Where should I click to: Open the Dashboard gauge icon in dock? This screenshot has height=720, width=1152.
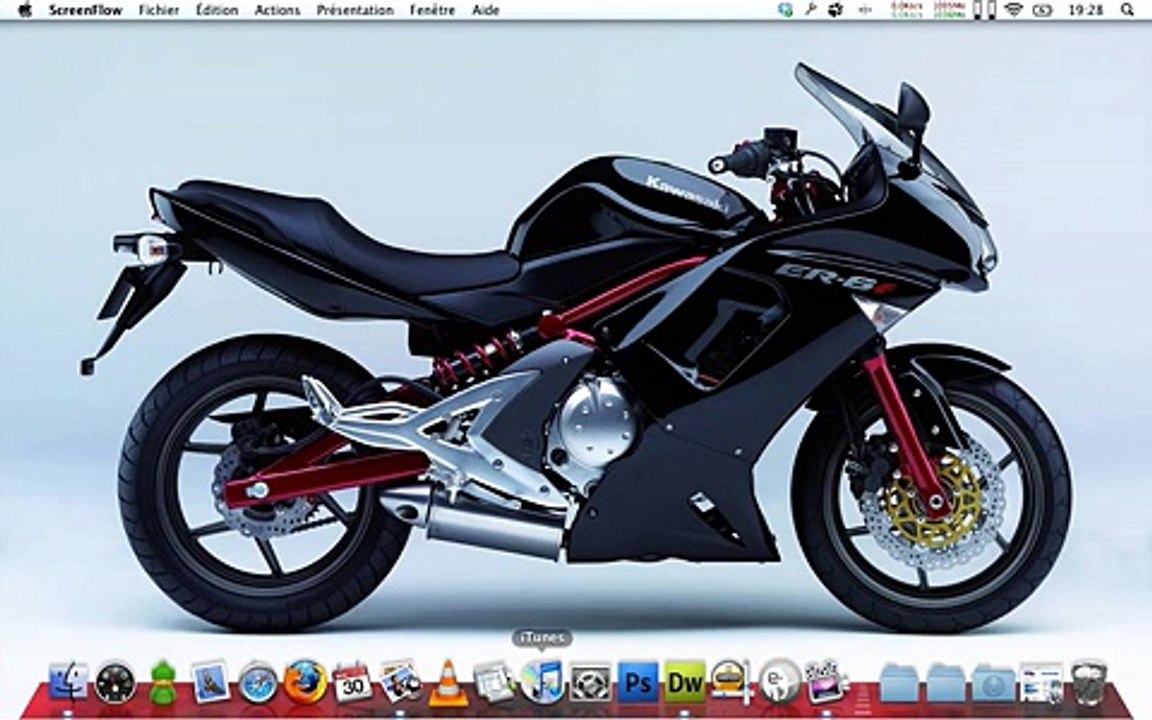115,683
